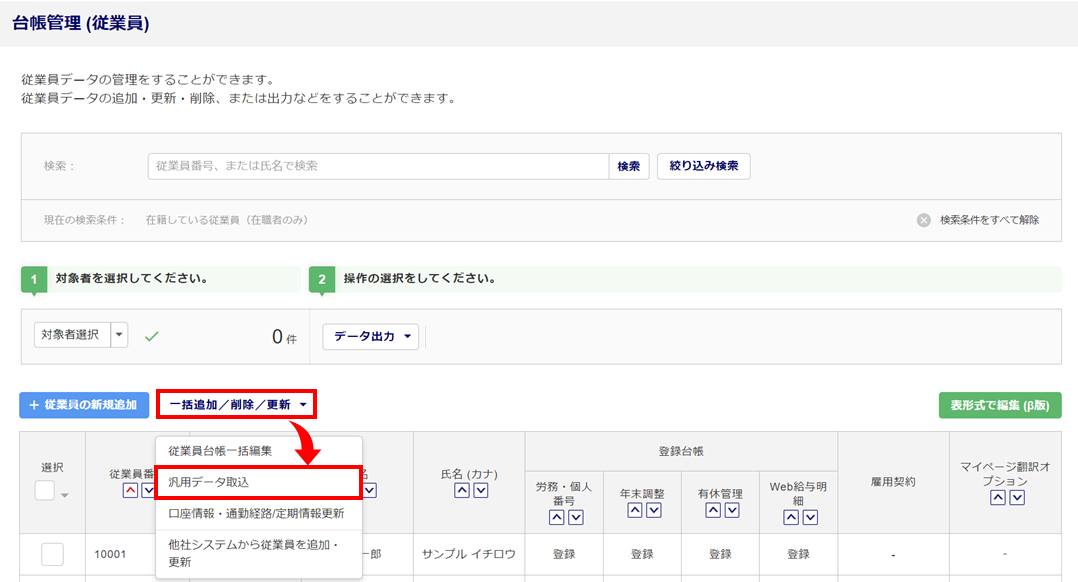This screenshot has width=1078, height=582.
Task: Open the arrow beside the 選択 header checkbox
Action: (x=65, y=495)
